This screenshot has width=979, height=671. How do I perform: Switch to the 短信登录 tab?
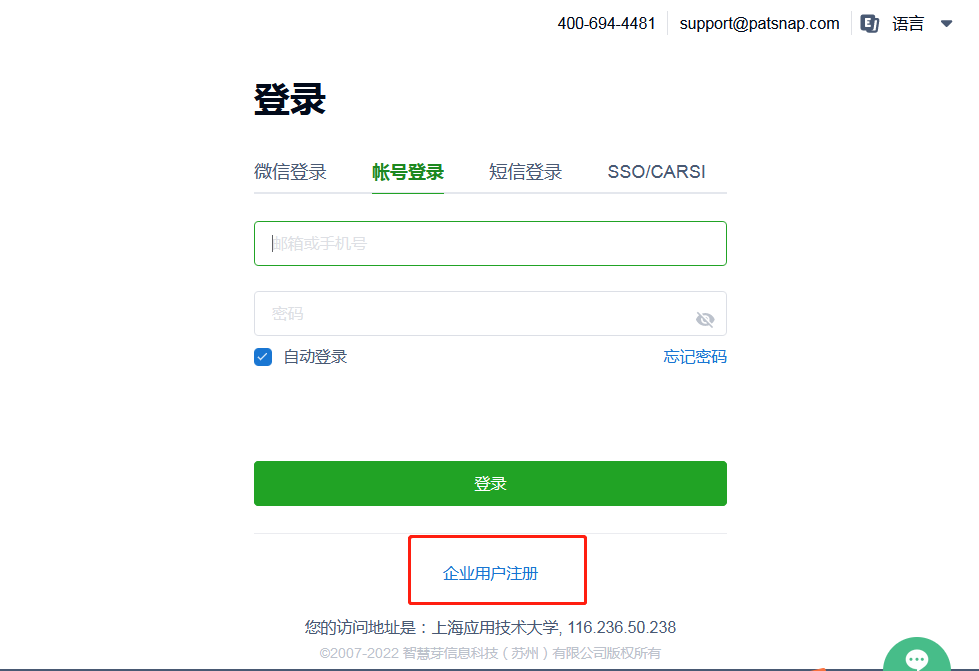(x=525, y=172)
